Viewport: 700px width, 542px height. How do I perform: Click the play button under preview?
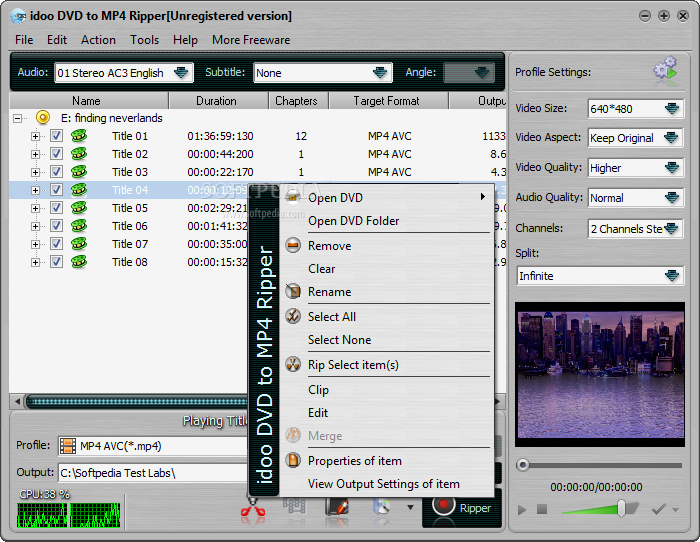(522, 509)
